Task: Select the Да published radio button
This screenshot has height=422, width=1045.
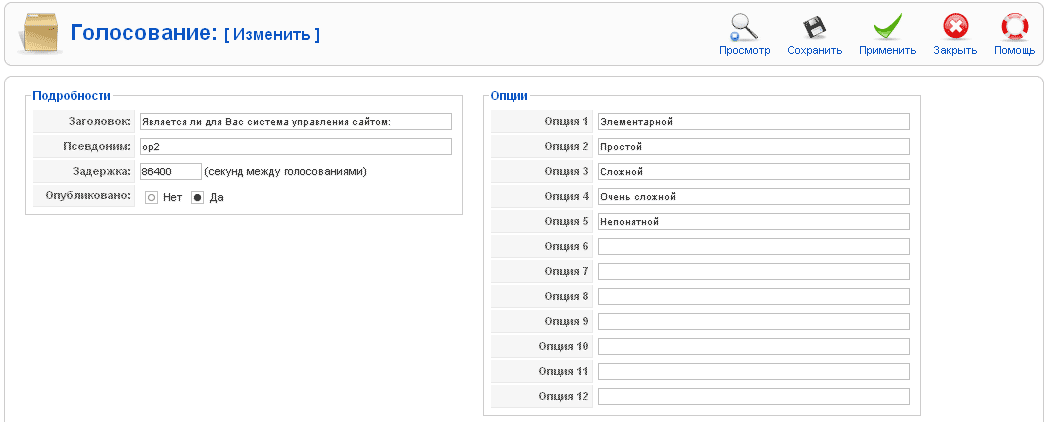Action: (197, 198)
